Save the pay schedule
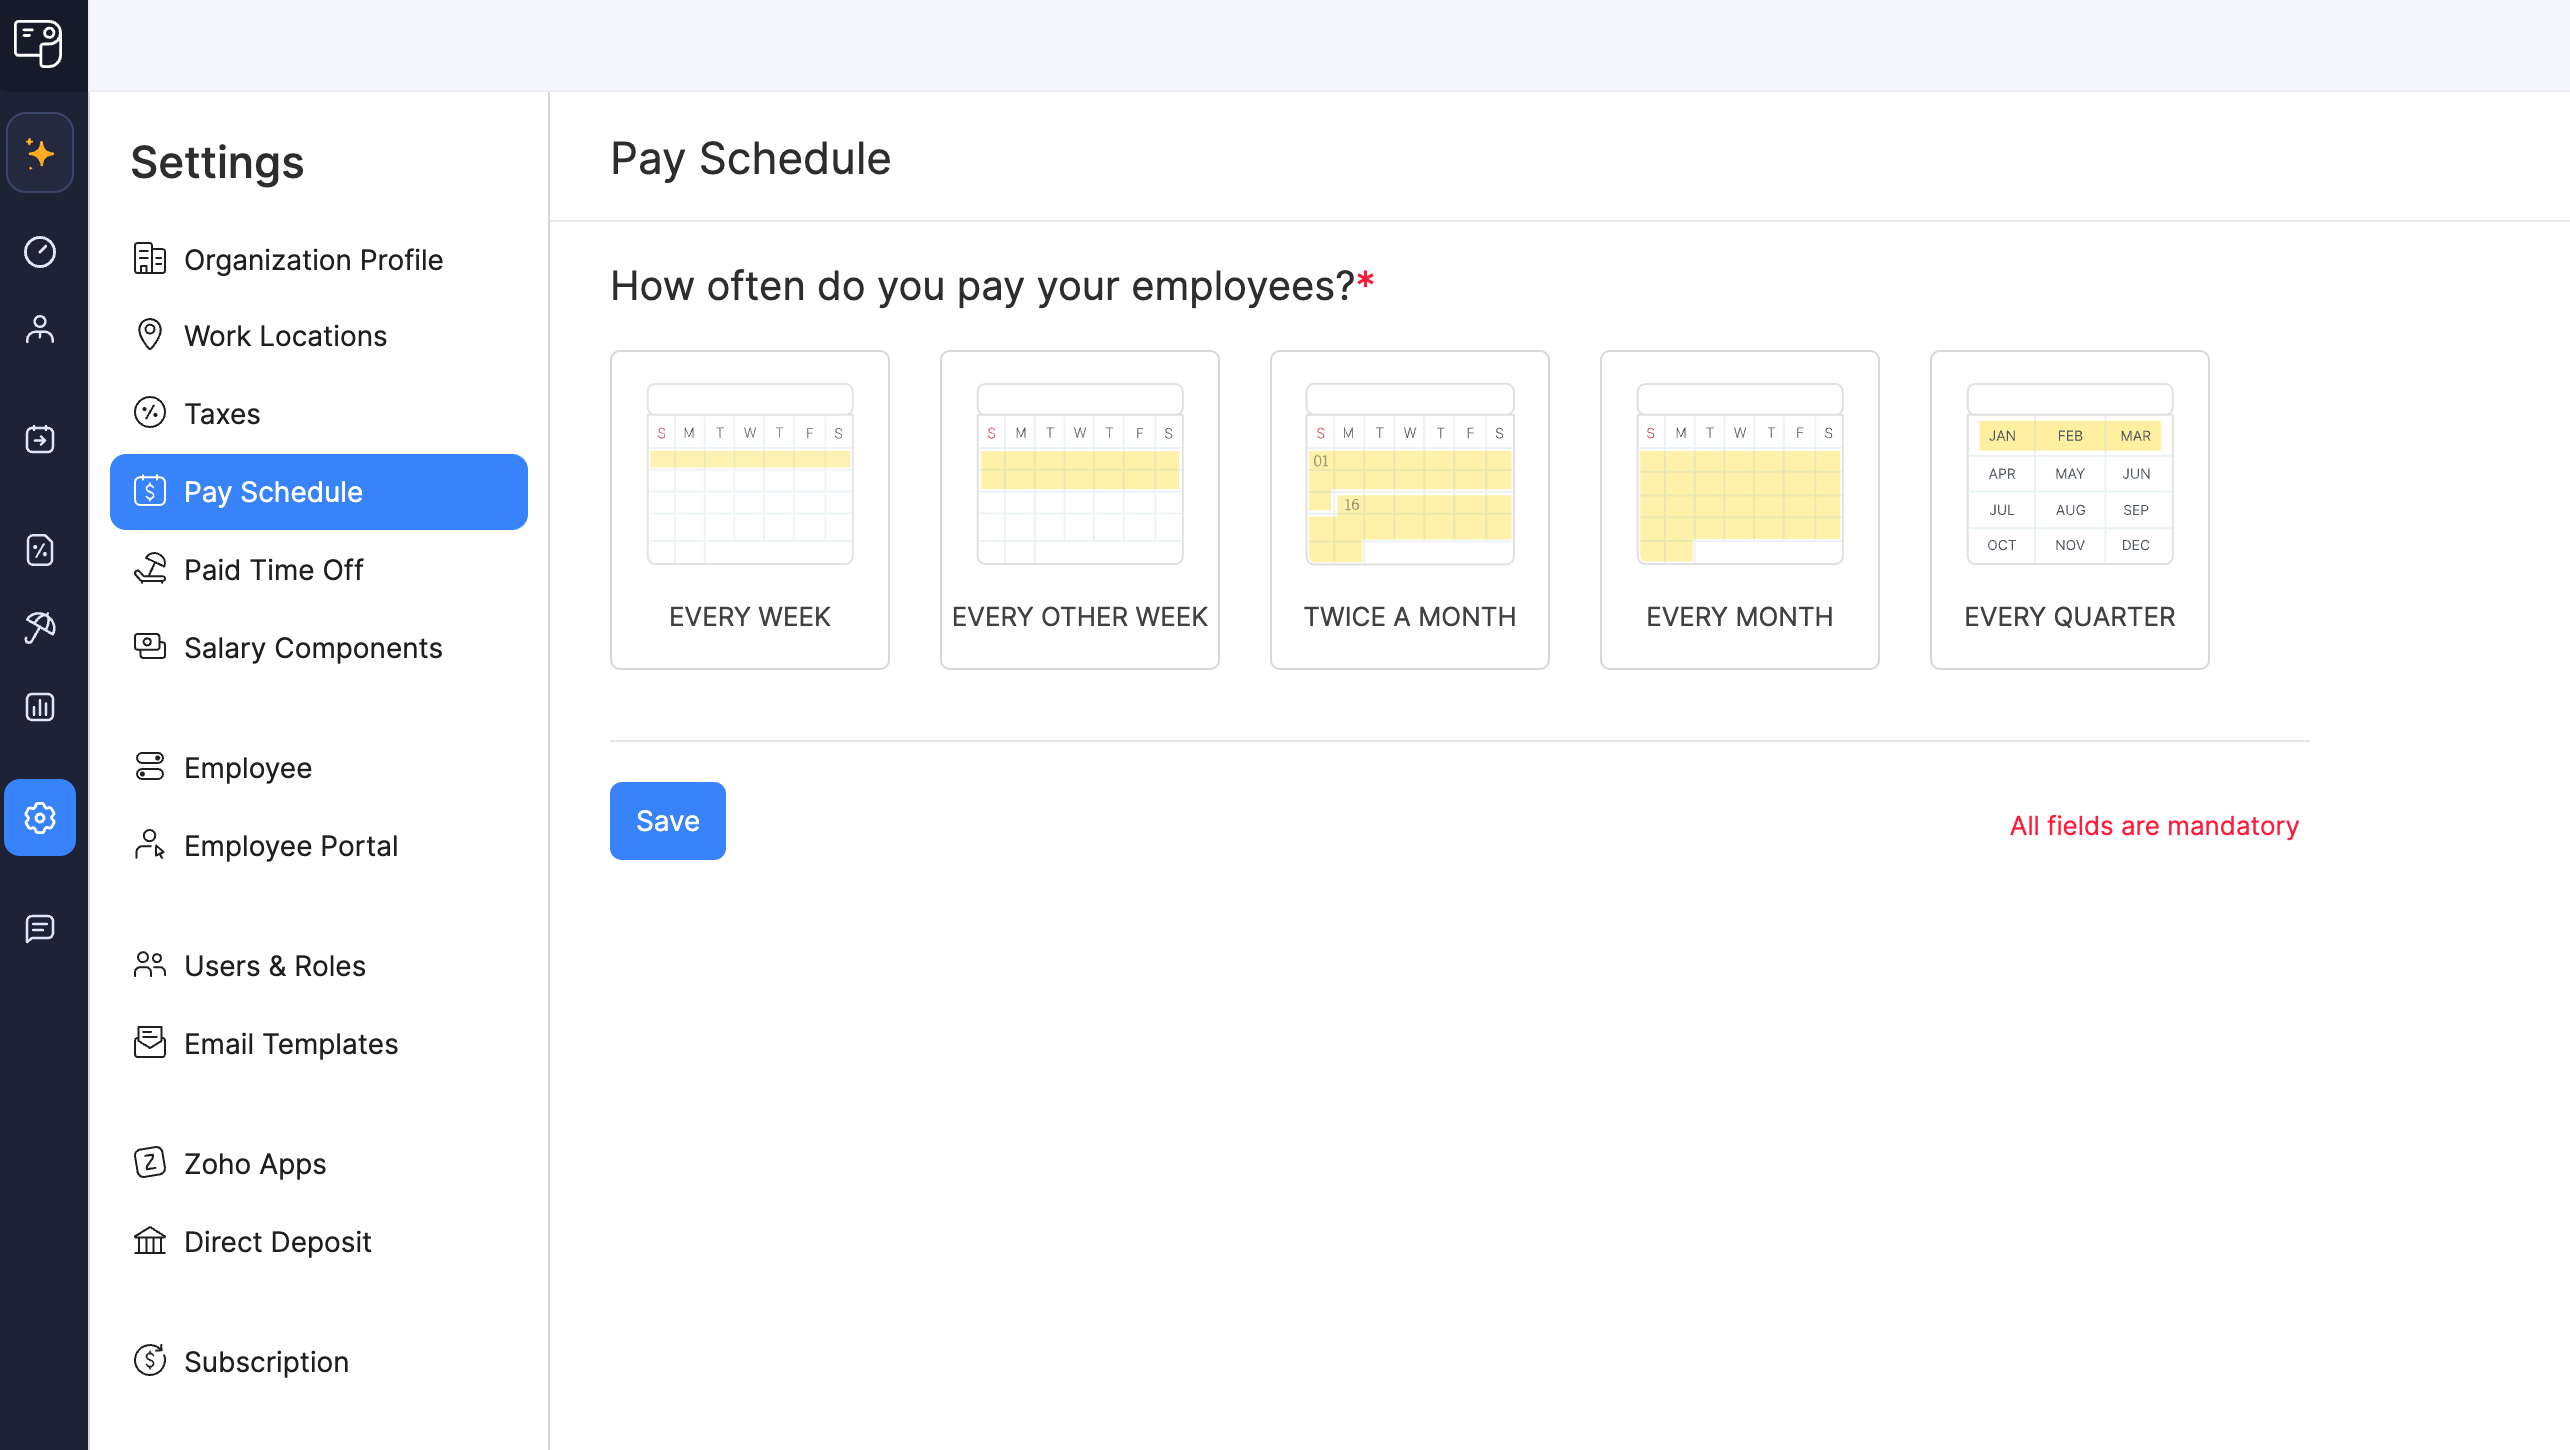This screenshot has width=2570, height=1450. coord(667,820)
